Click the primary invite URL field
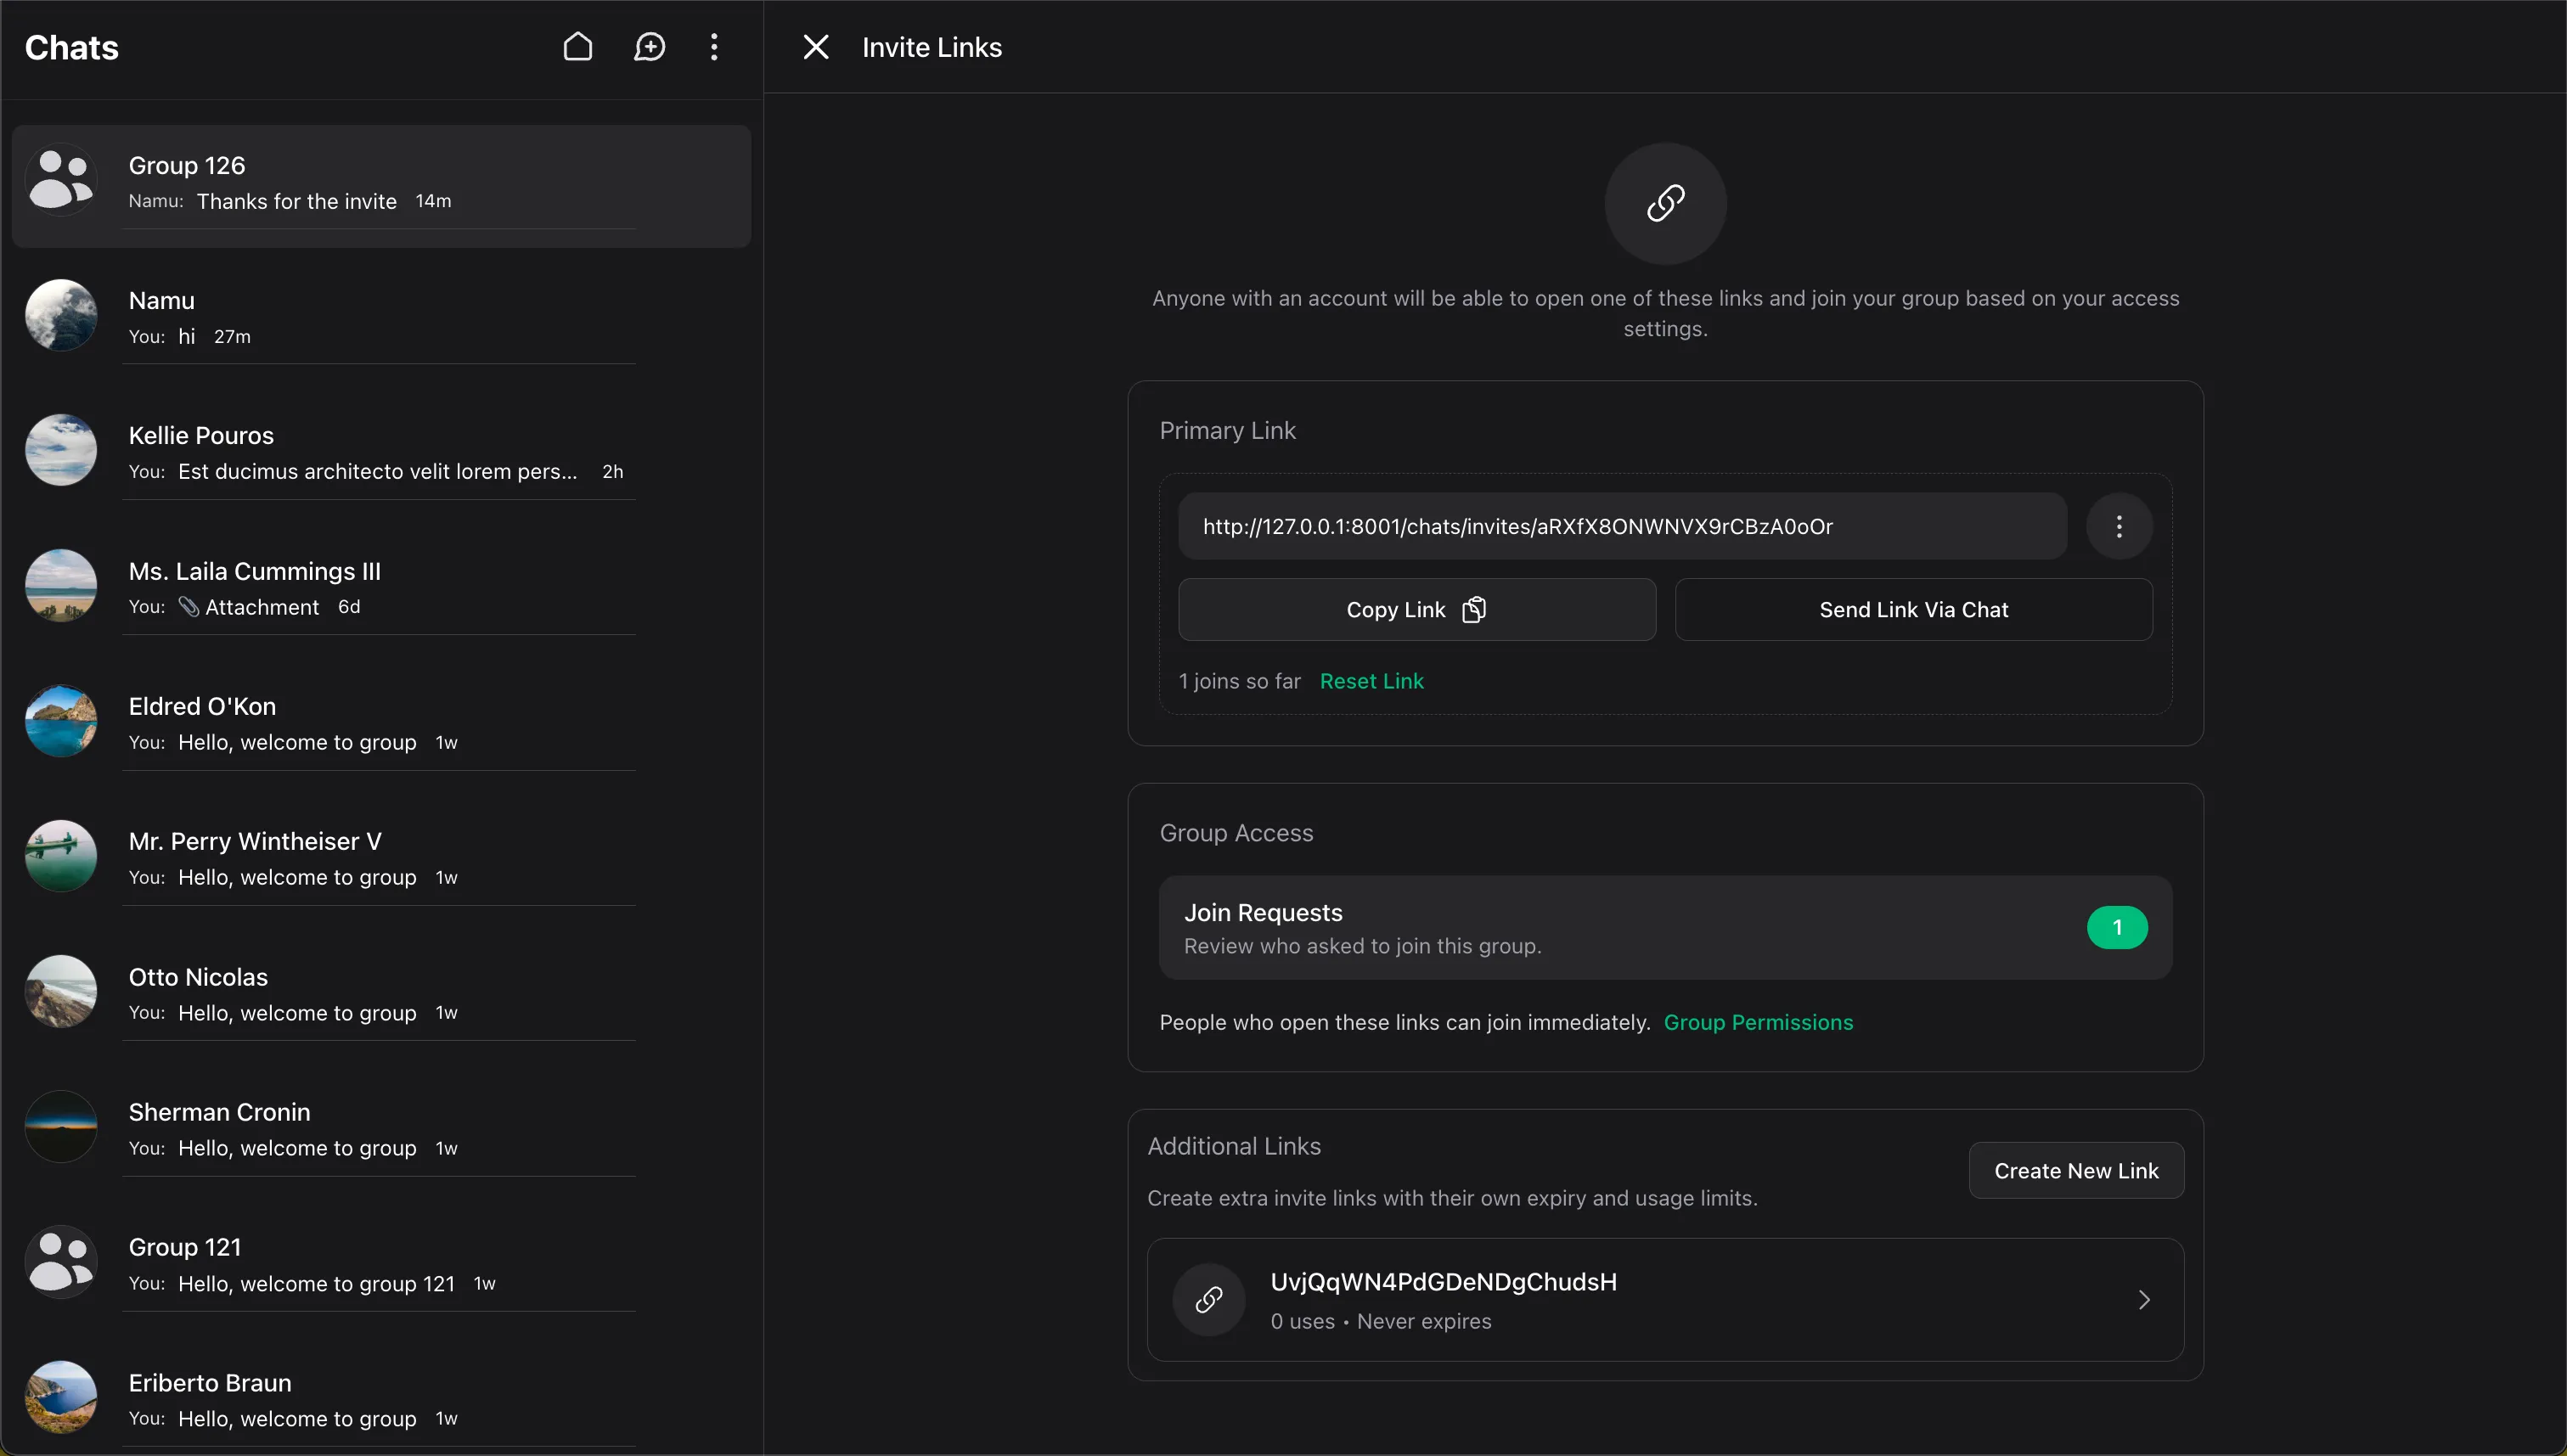This screenshot has height=1456, width=2567. click(1622, 526)
